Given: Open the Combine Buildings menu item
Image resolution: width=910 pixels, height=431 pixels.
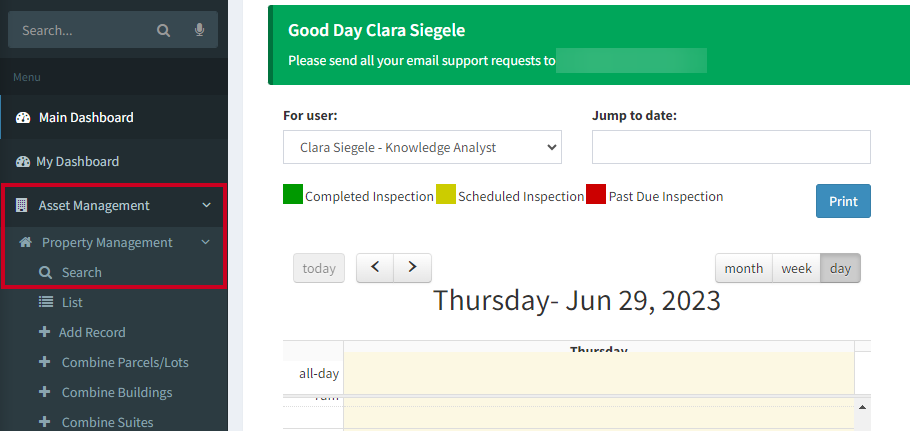Looking at the screenshot, I should tap(116, 392).
